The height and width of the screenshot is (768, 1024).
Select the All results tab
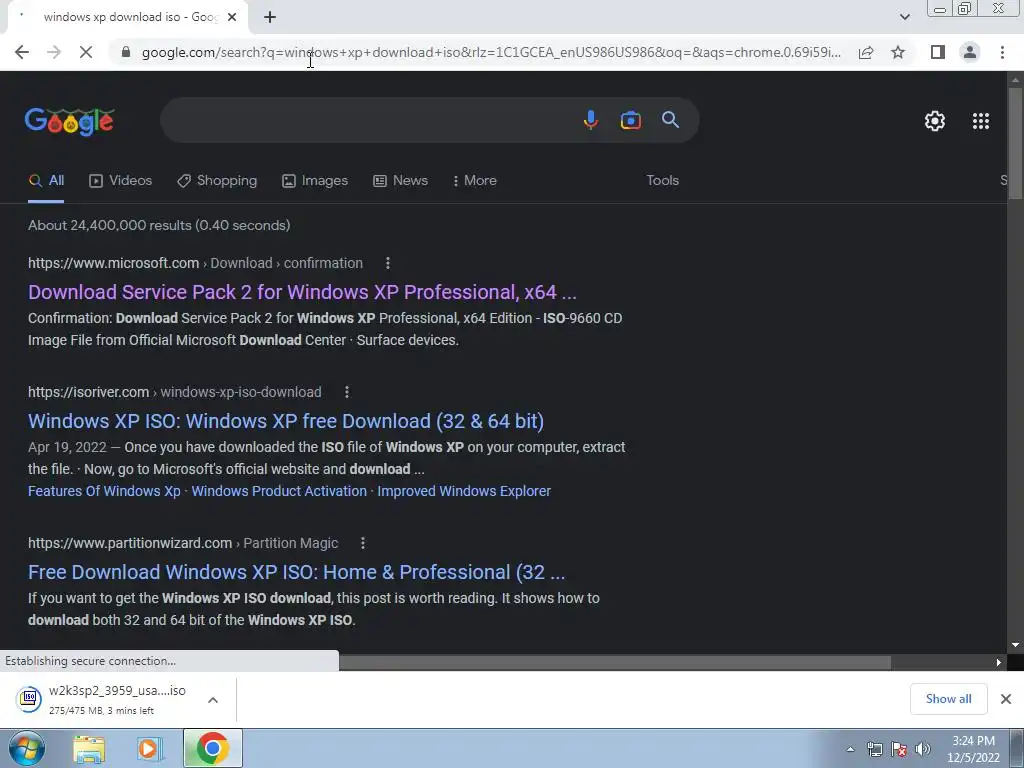coord(46,181)
